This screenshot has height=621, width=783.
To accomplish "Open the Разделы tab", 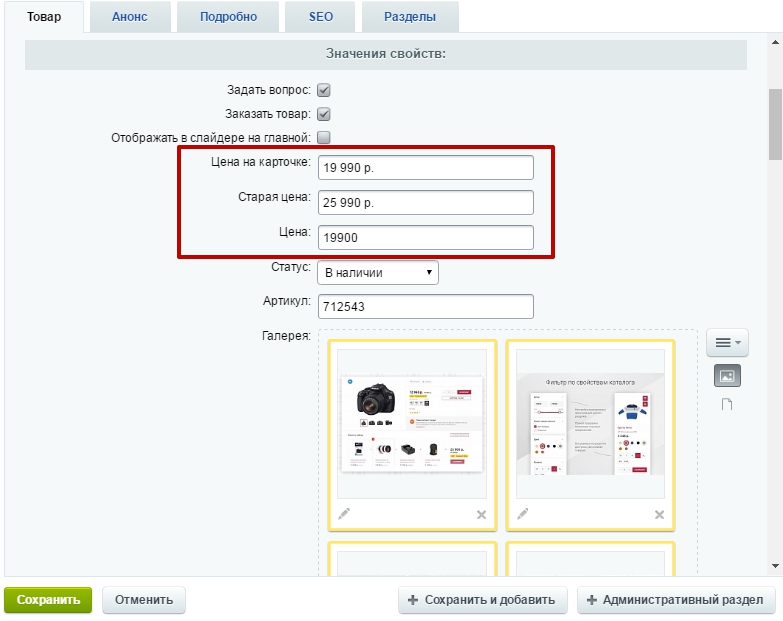I will [x=410, y=17].
